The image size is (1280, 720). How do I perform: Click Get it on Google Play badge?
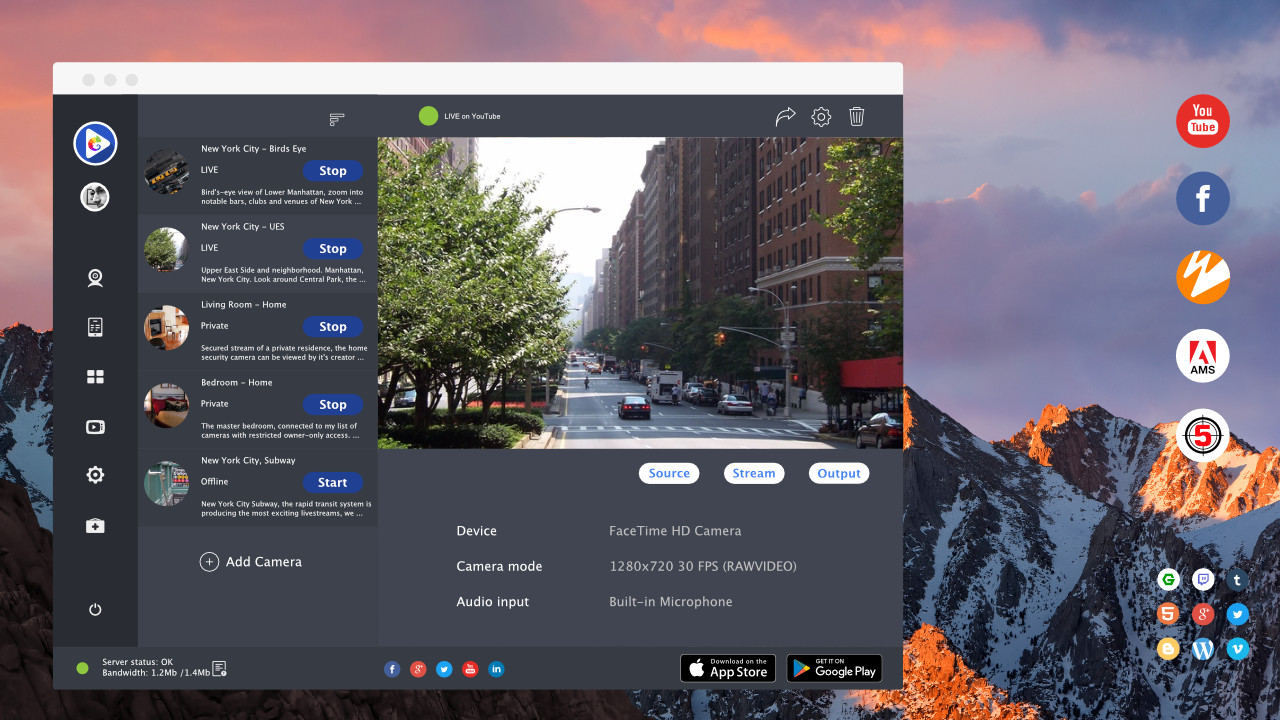pos(834,668)
